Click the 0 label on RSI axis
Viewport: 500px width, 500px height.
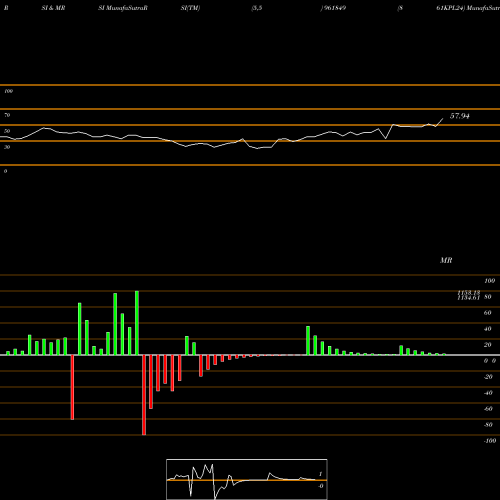pyautogui.click(x=6, y=171)
